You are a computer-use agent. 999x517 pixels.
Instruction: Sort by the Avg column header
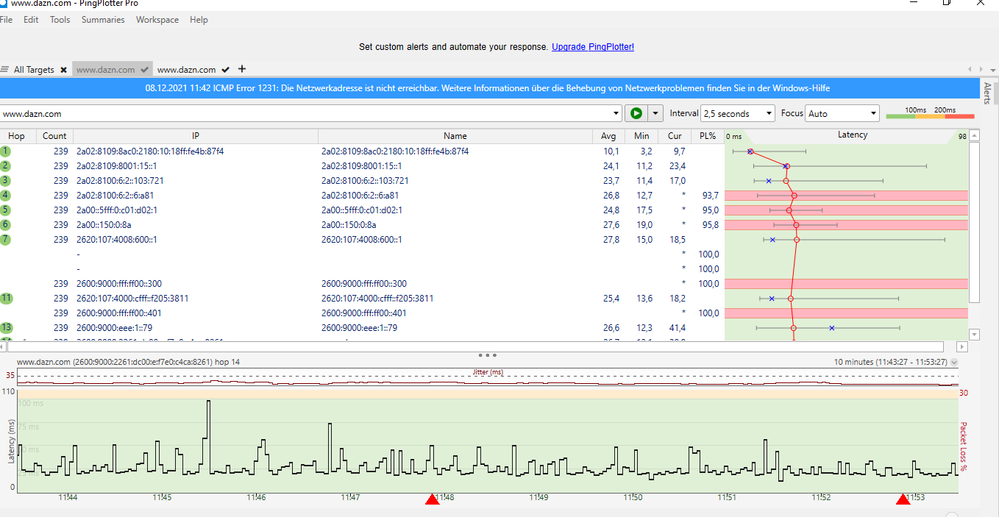point(609,136)
